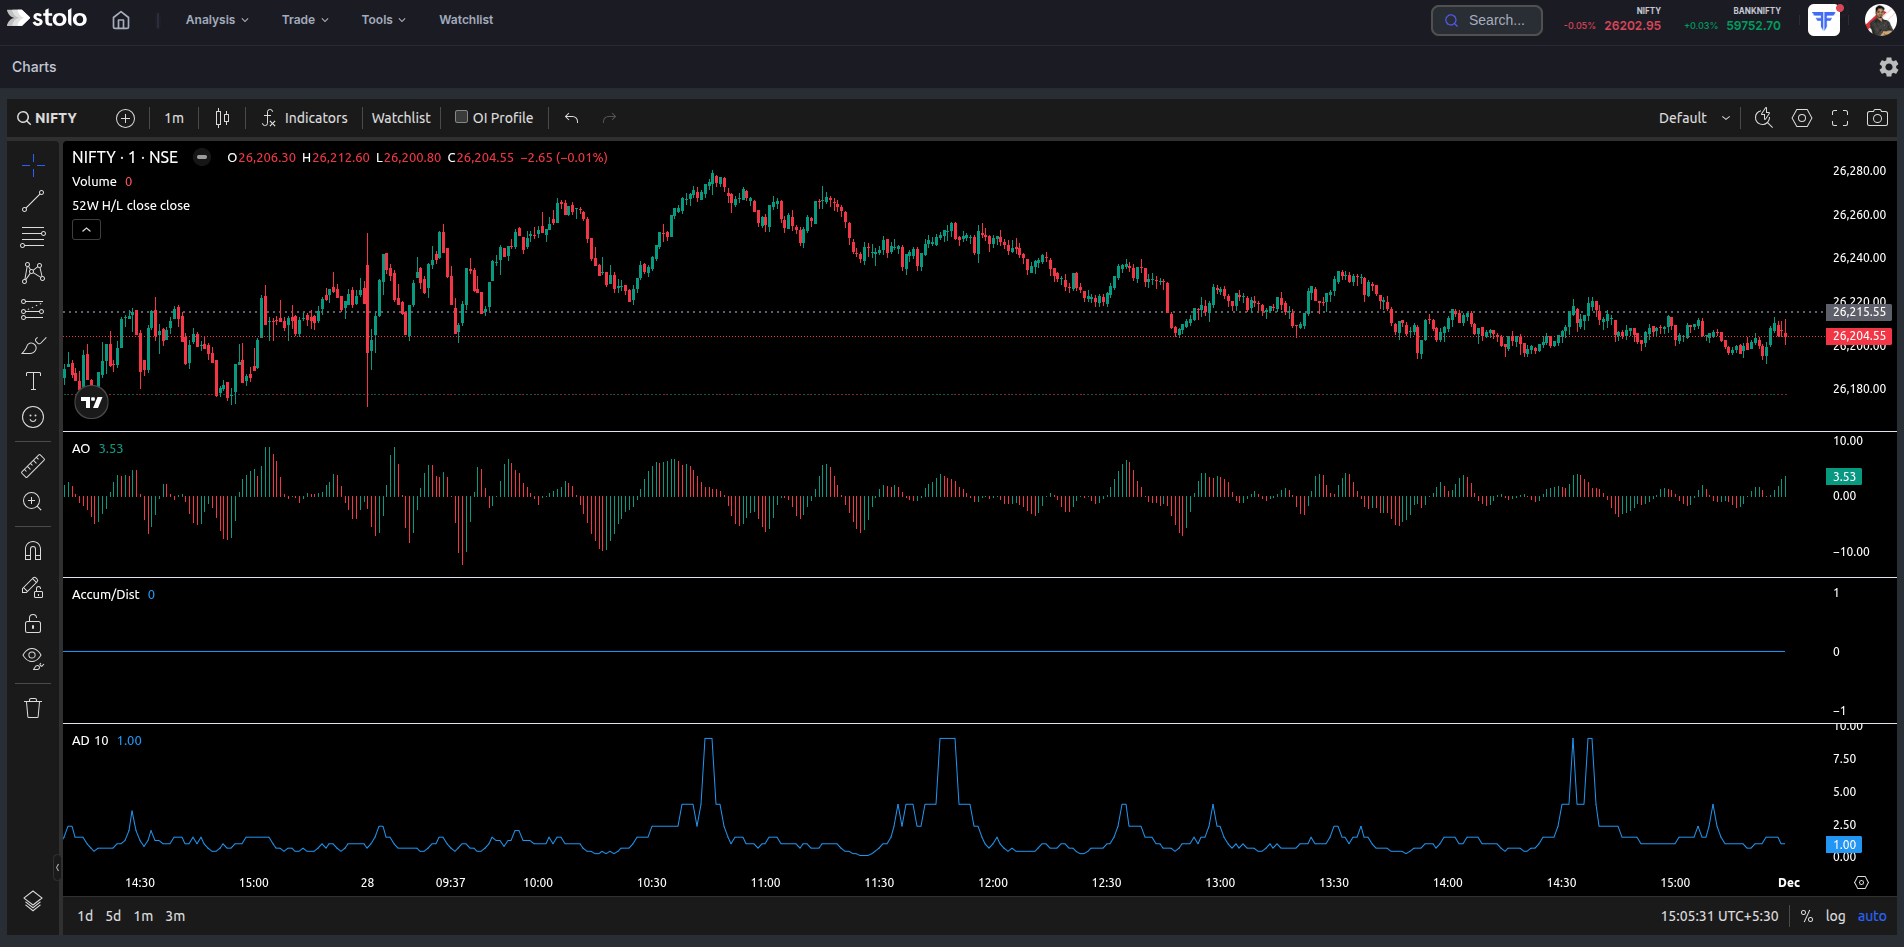The image size is (1904, 947).
Task: Hide all drawings with the eye icon
Action: point(33,658)
